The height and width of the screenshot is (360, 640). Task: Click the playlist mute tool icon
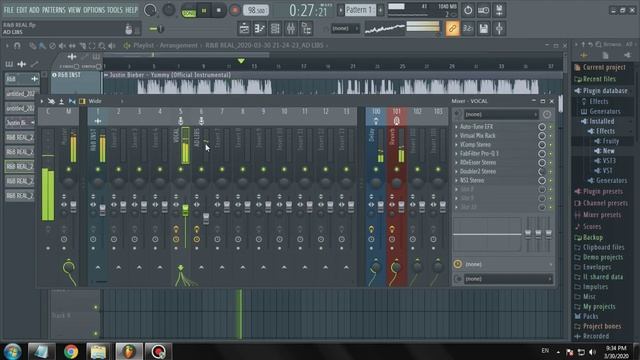click(x=62, y=46)
